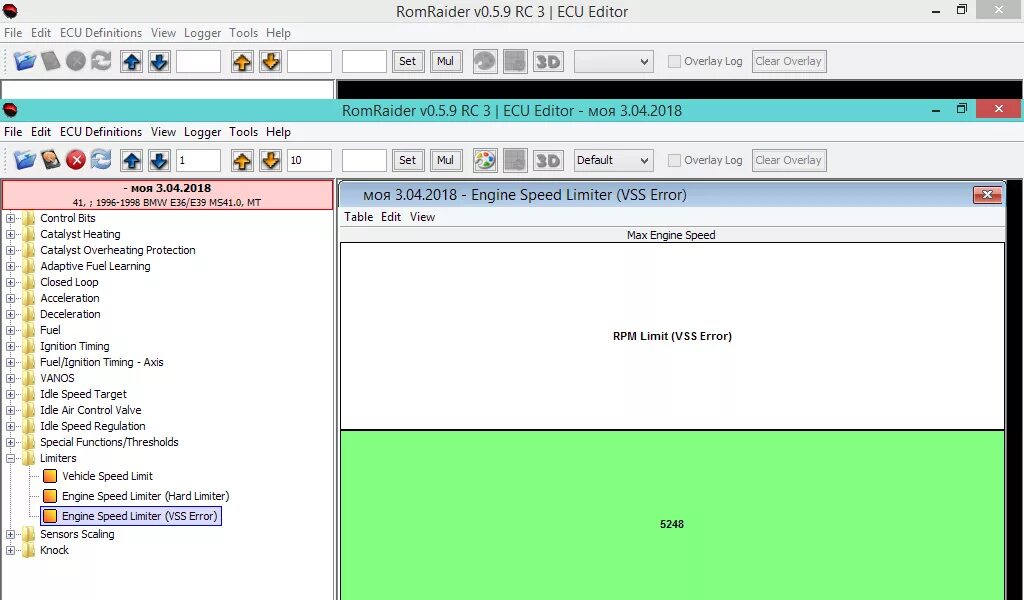The height and width of the screenshot is (600, 1024).
Task: Expand the Closed Loop folder
Action: tap(10, 282)
